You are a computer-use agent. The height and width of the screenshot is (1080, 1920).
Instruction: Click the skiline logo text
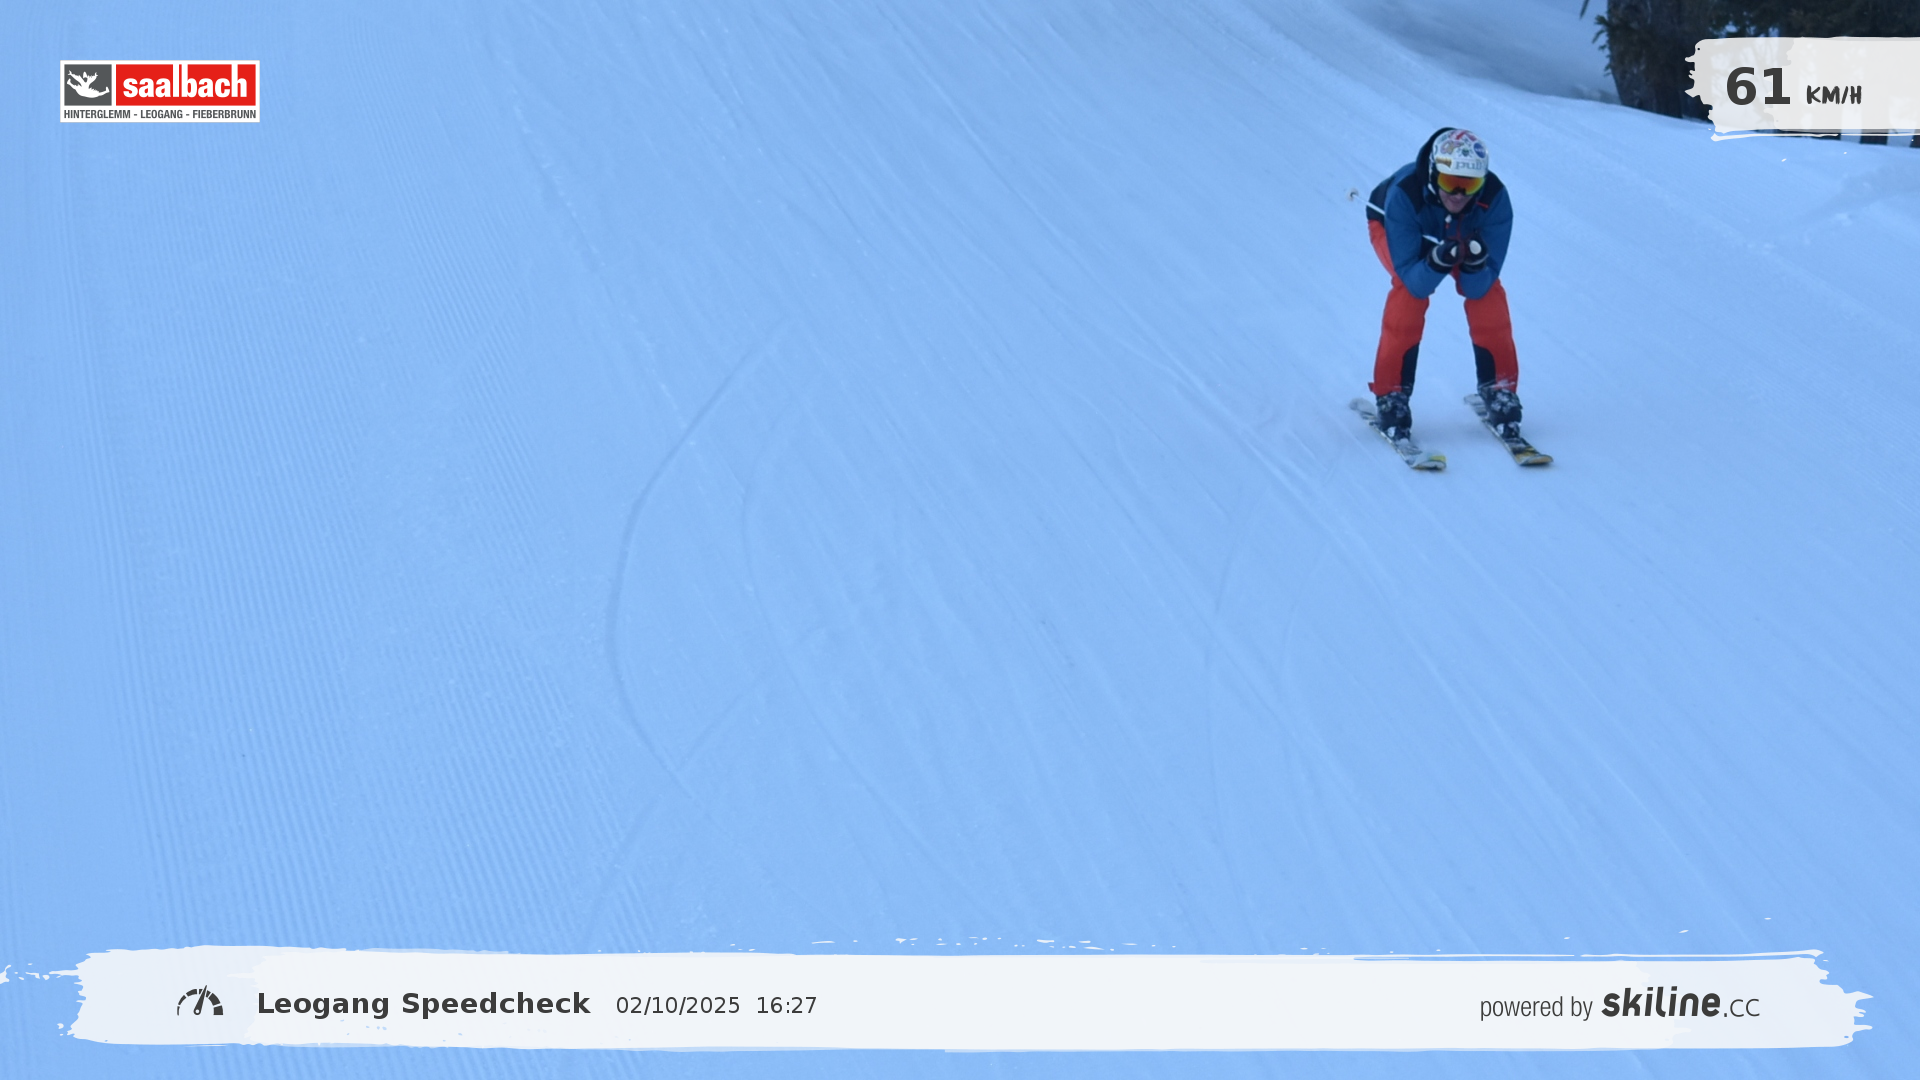pos(1660,1002)
